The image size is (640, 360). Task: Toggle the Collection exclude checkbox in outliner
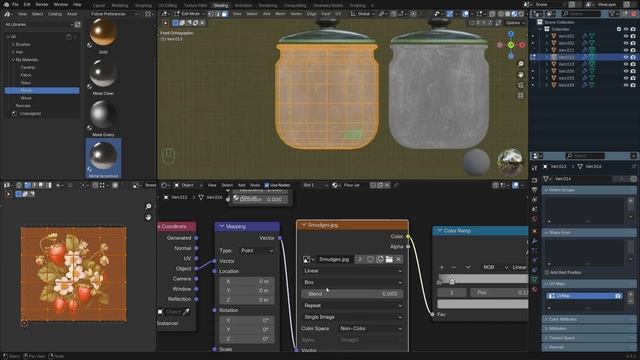618,29
